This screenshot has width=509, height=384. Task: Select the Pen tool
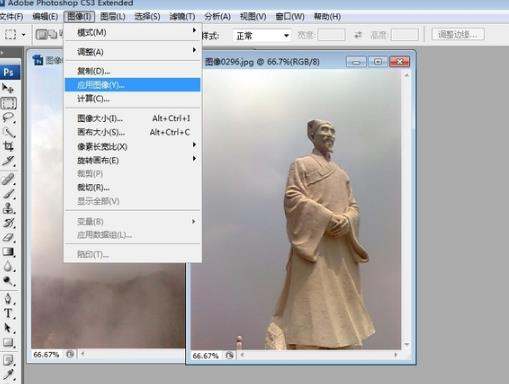click(x=8, y=299)
